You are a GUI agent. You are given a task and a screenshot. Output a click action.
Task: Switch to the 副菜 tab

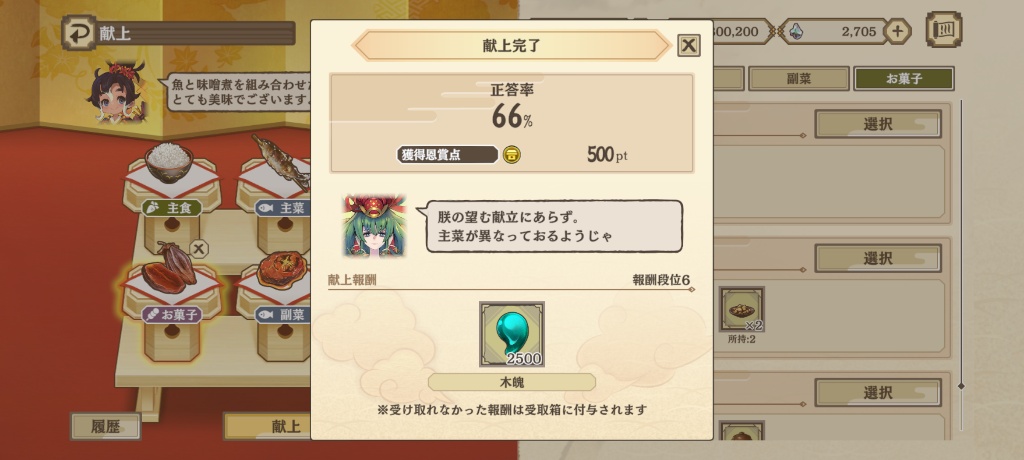pos(798,79)
